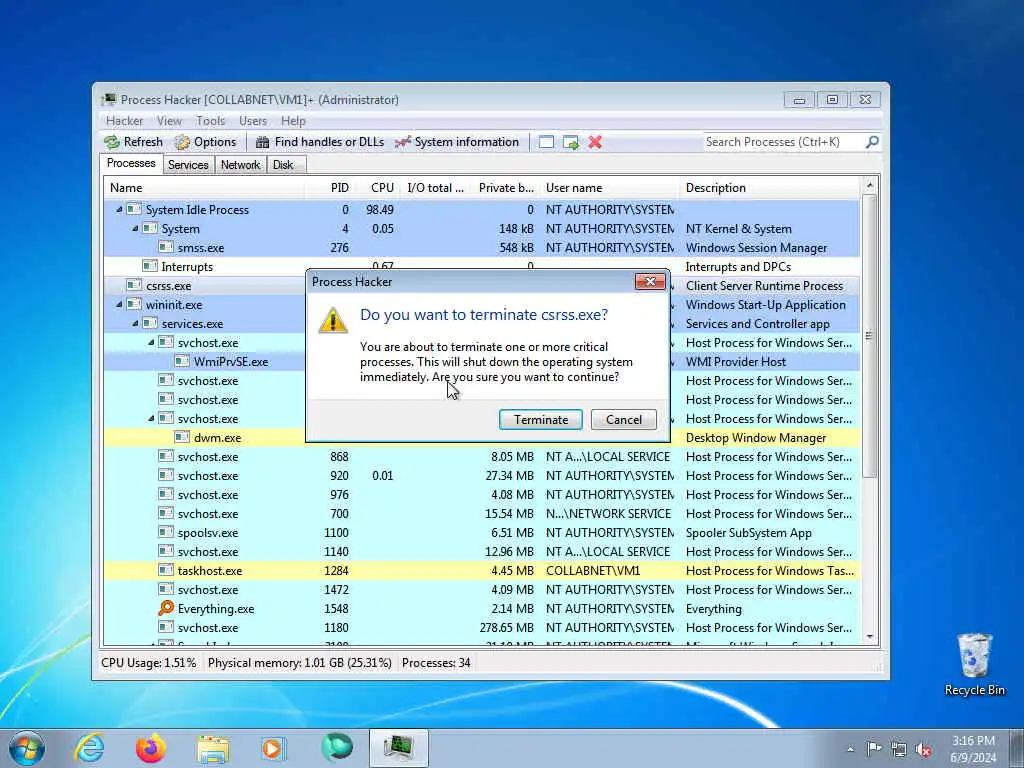
Task: Select the taskhost.exe process row
Action: 482,571
